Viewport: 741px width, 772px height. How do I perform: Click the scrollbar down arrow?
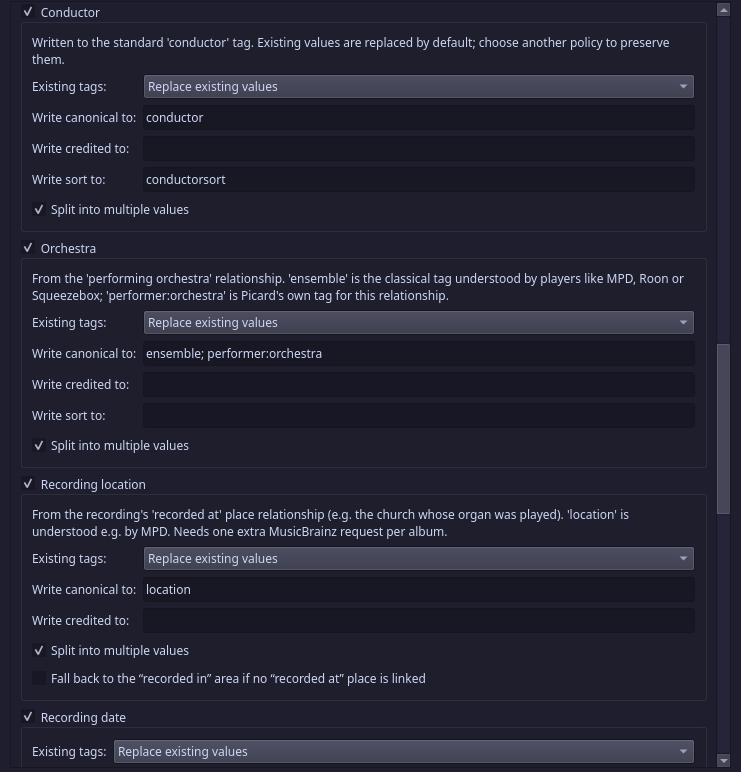723,761
